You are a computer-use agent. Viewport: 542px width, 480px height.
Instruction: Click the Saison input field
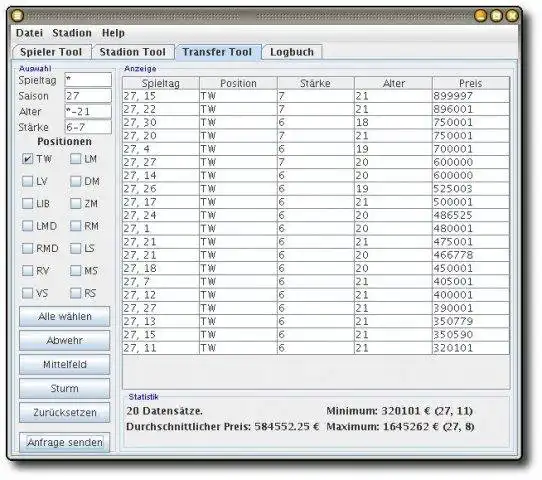click(88, 96)
